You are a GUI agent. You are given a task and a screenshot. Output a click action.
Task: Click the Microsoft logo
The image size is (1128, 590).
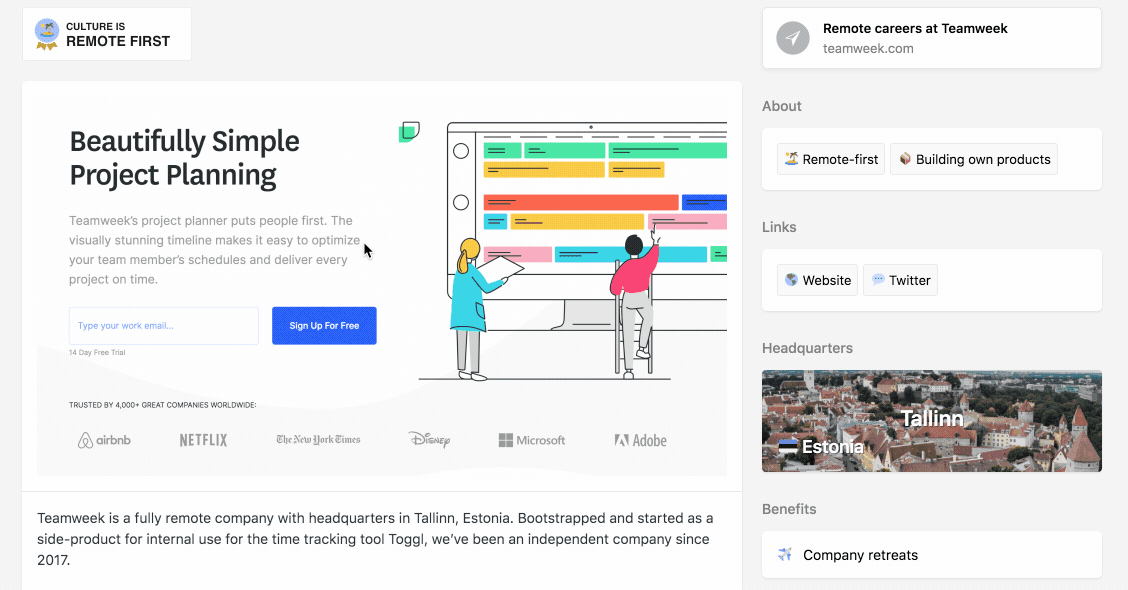click(532, 440)
